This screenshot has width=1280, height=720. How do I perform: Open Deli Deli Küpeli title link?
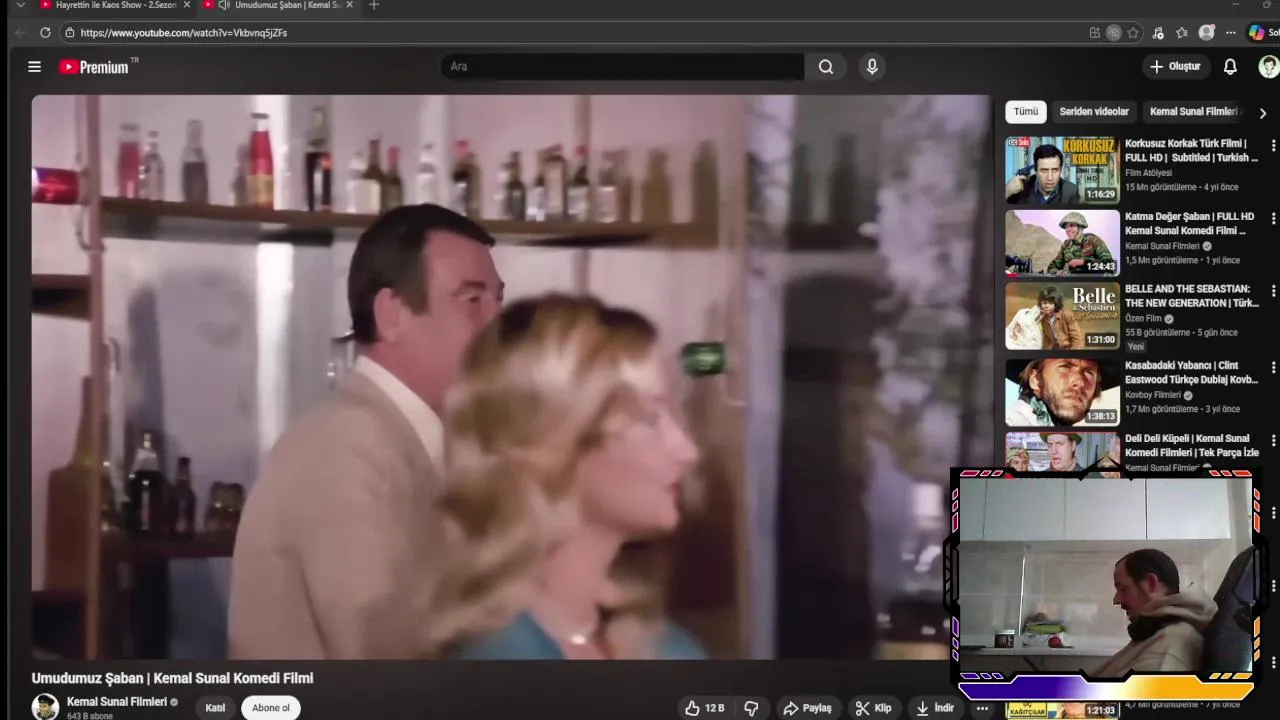point(1191,445)
